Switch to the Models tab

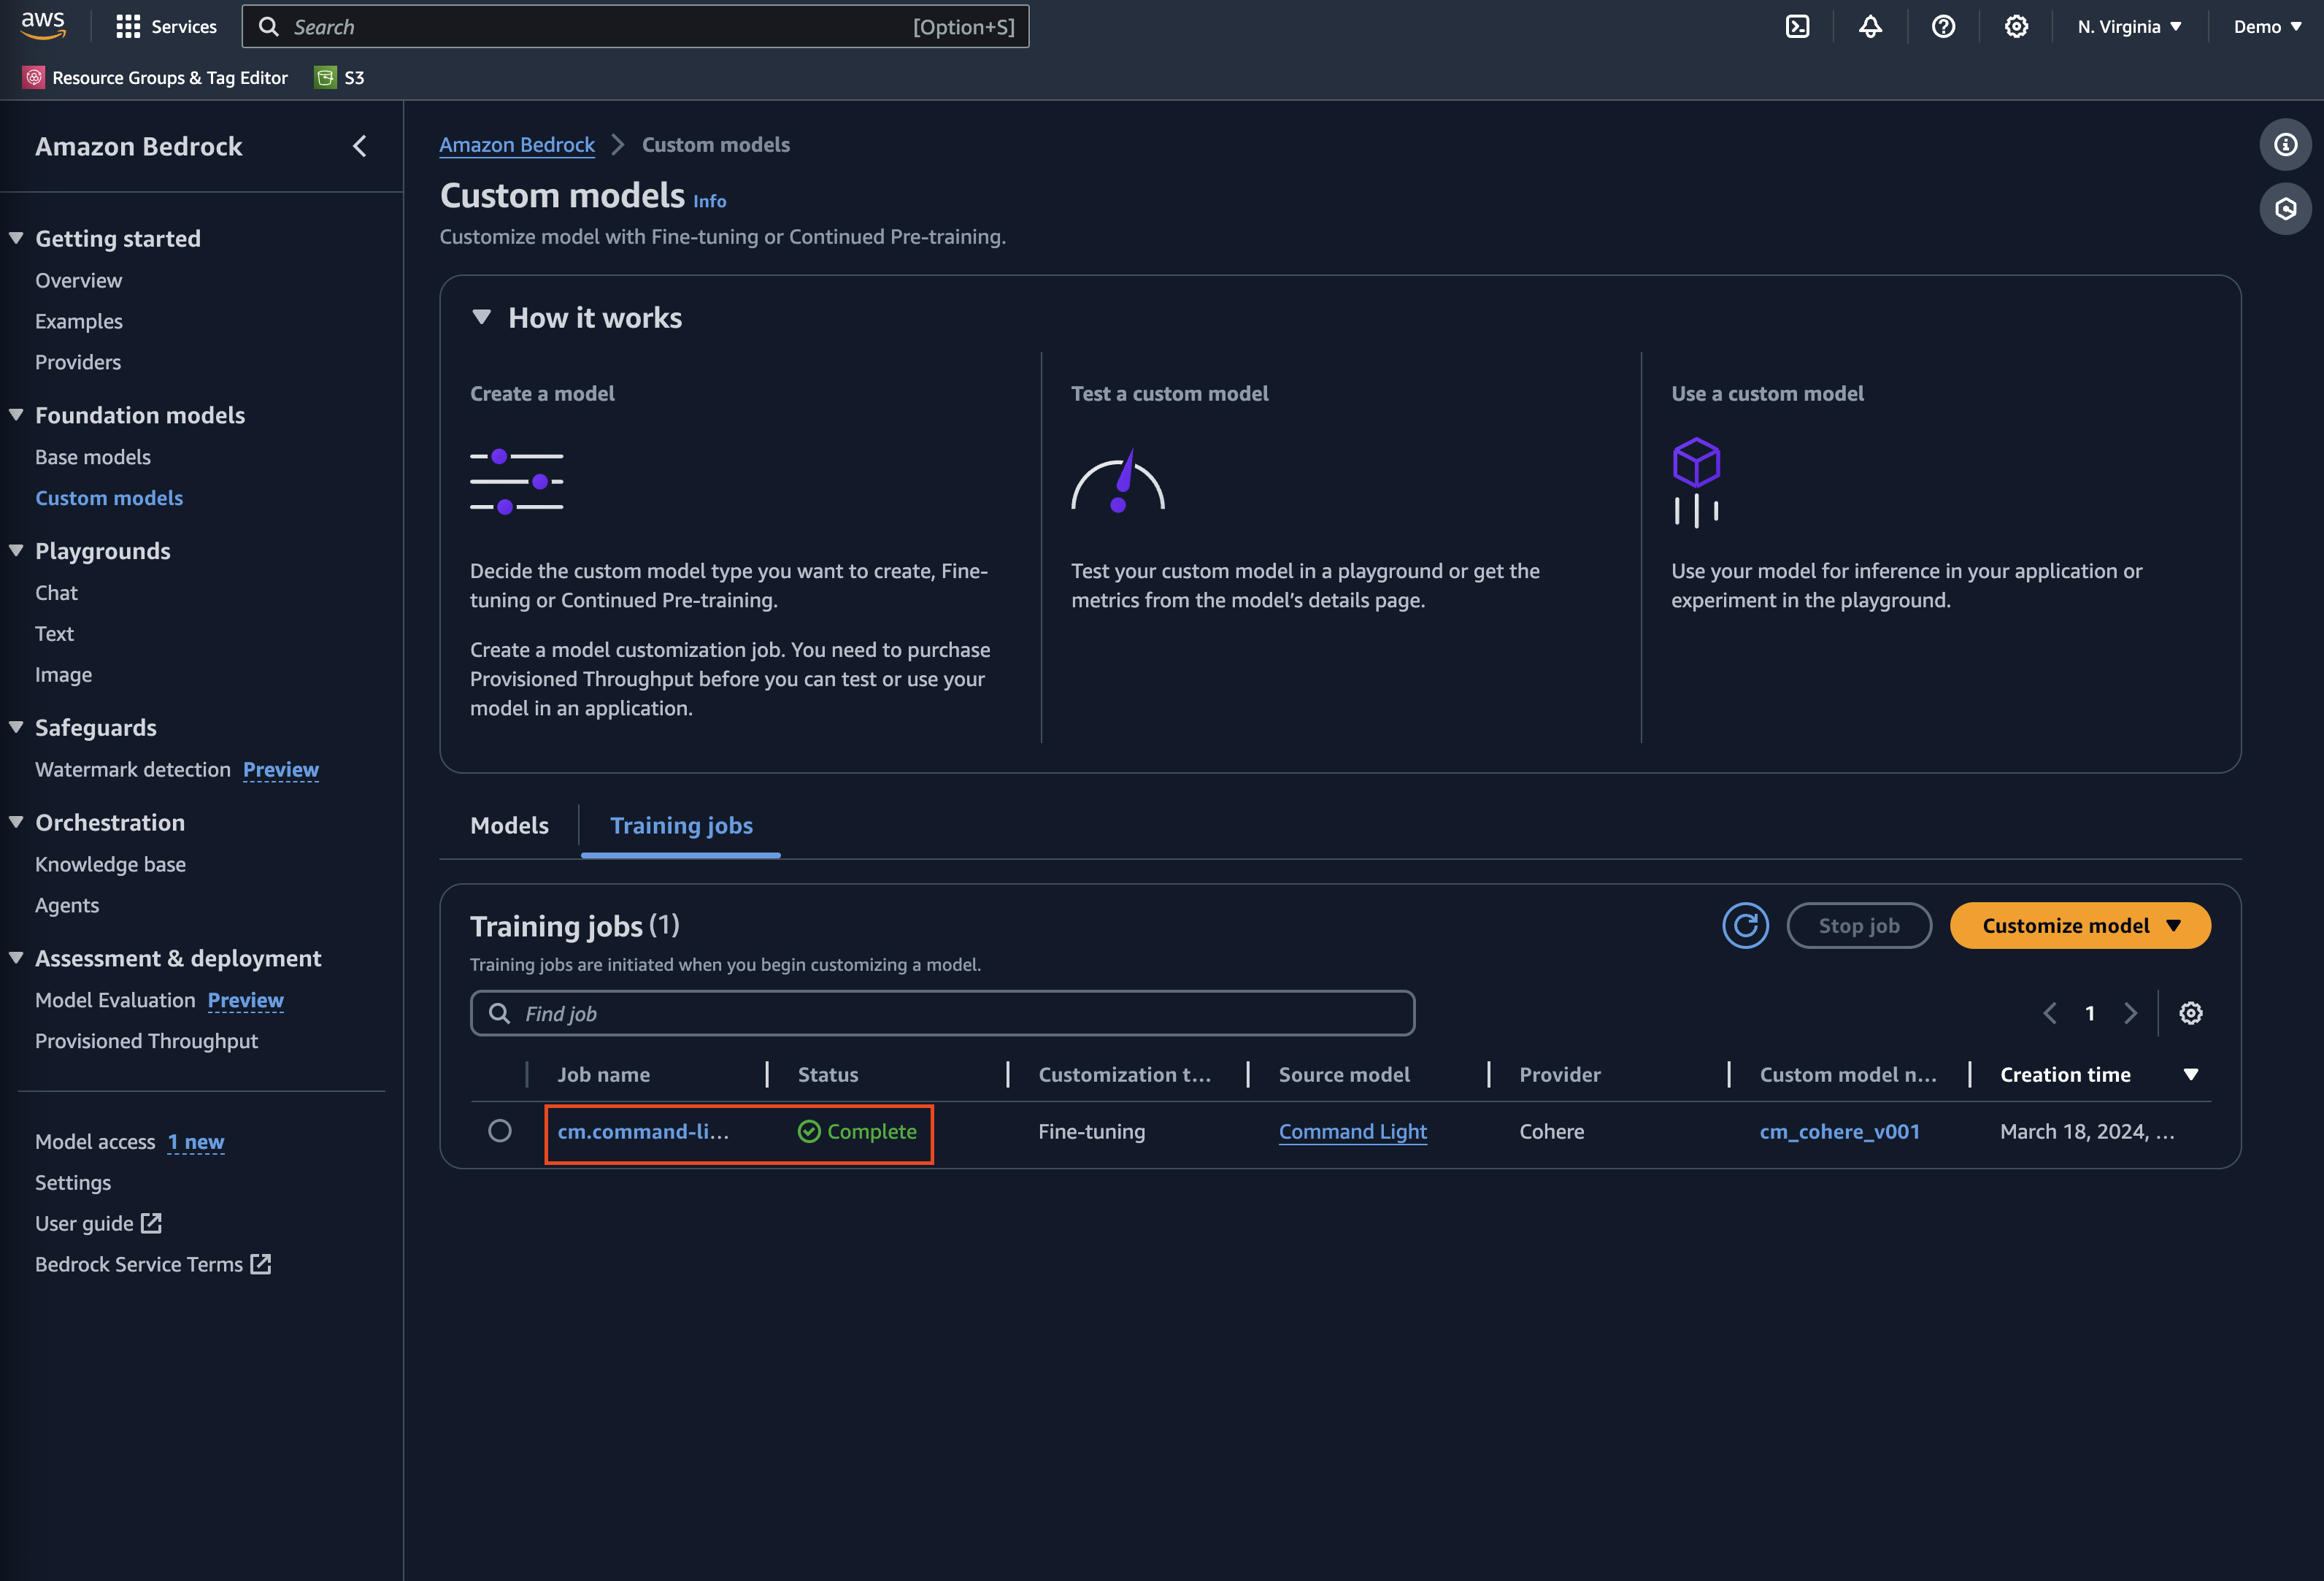(509, 825)
